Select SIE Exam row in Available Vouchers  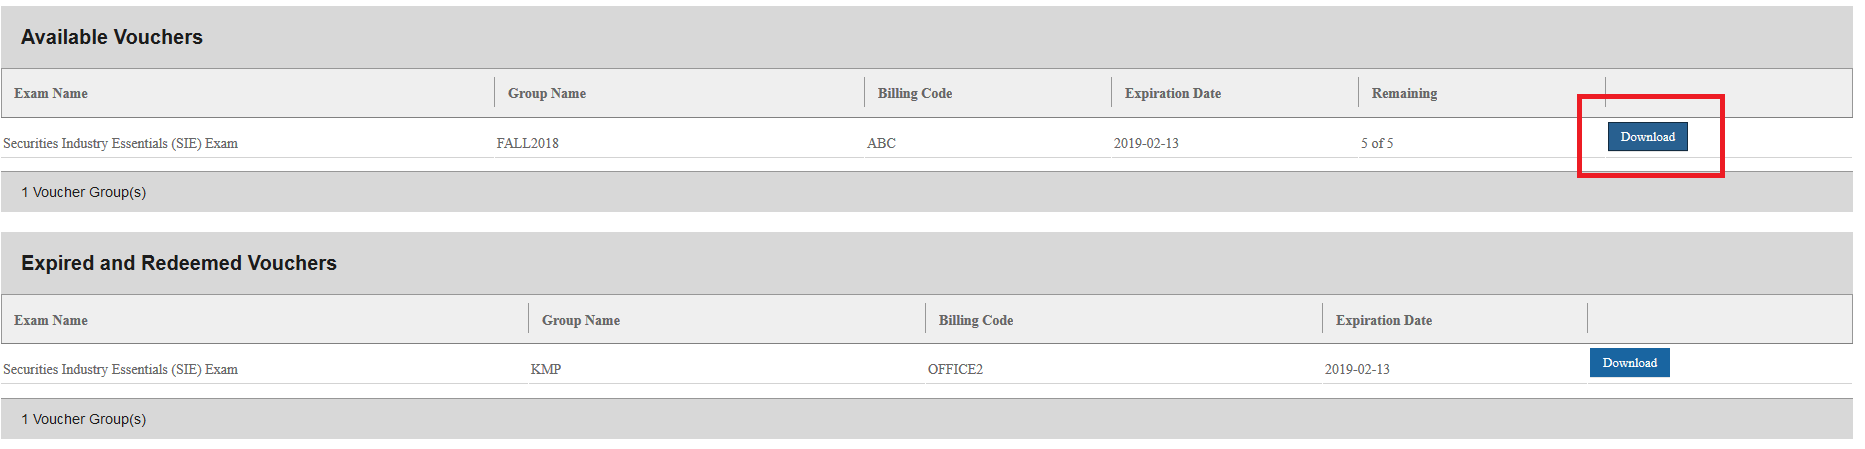click(121, 144)
